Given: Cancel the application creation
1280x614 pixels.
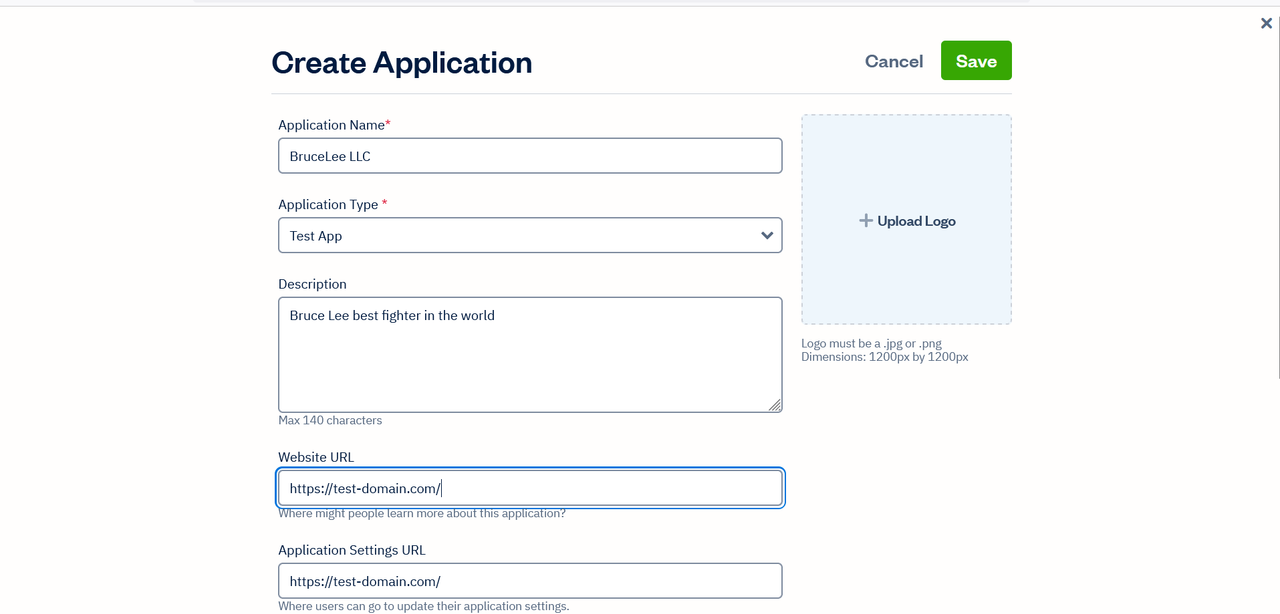Looking at the screenshot, I should pos(894,61).
